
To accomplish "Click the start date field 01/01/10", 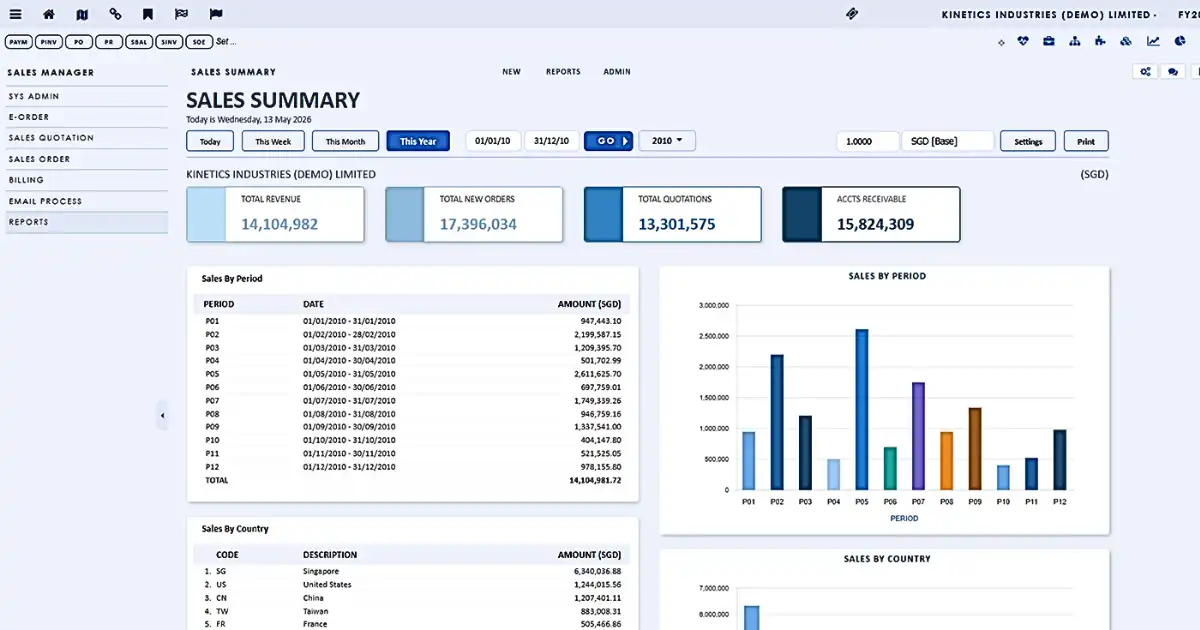I will tap(493, 141).
